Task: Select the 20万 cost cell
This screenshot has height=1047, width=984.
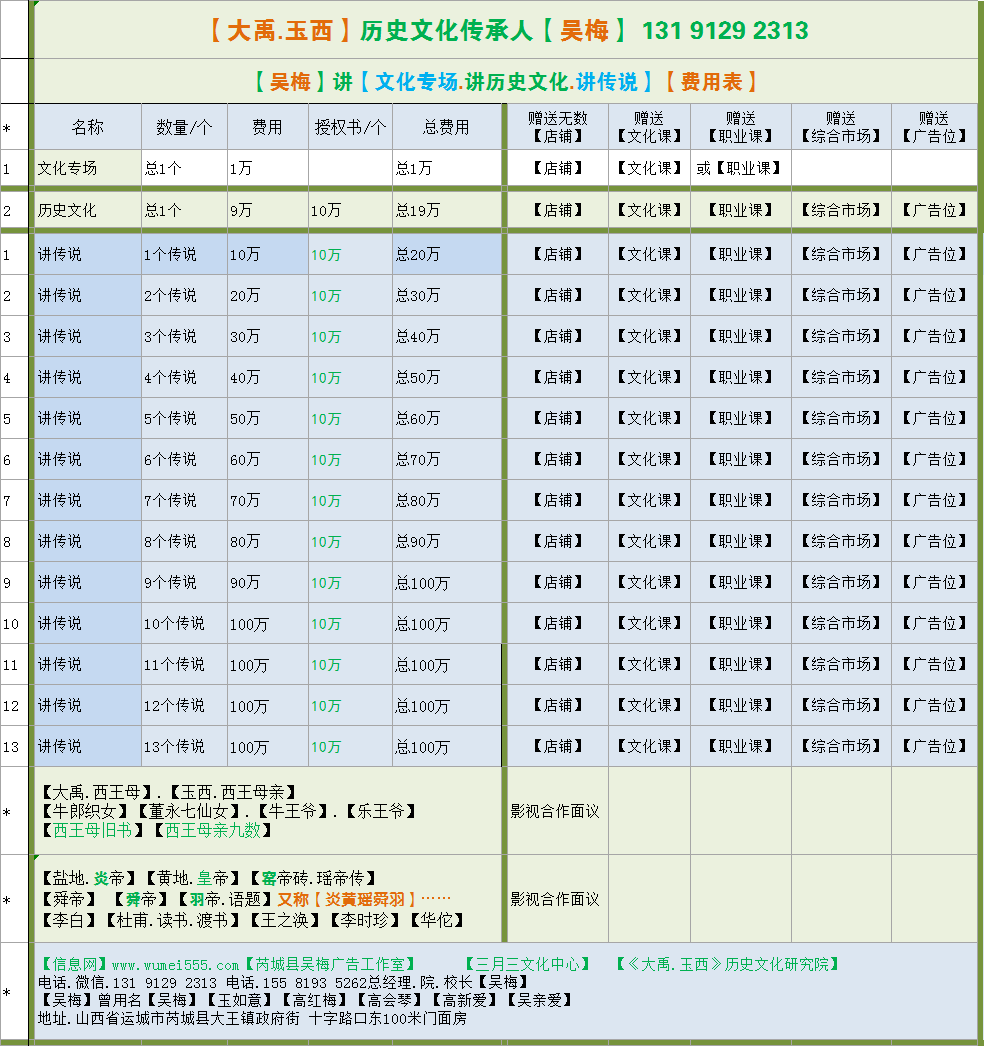Action: 268,295
